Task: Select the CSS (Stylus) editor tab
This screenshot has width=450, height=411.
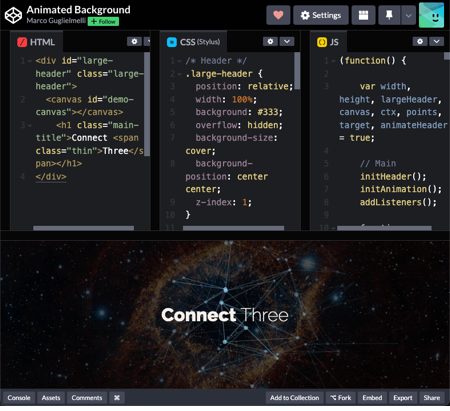Action: point(193,42)
